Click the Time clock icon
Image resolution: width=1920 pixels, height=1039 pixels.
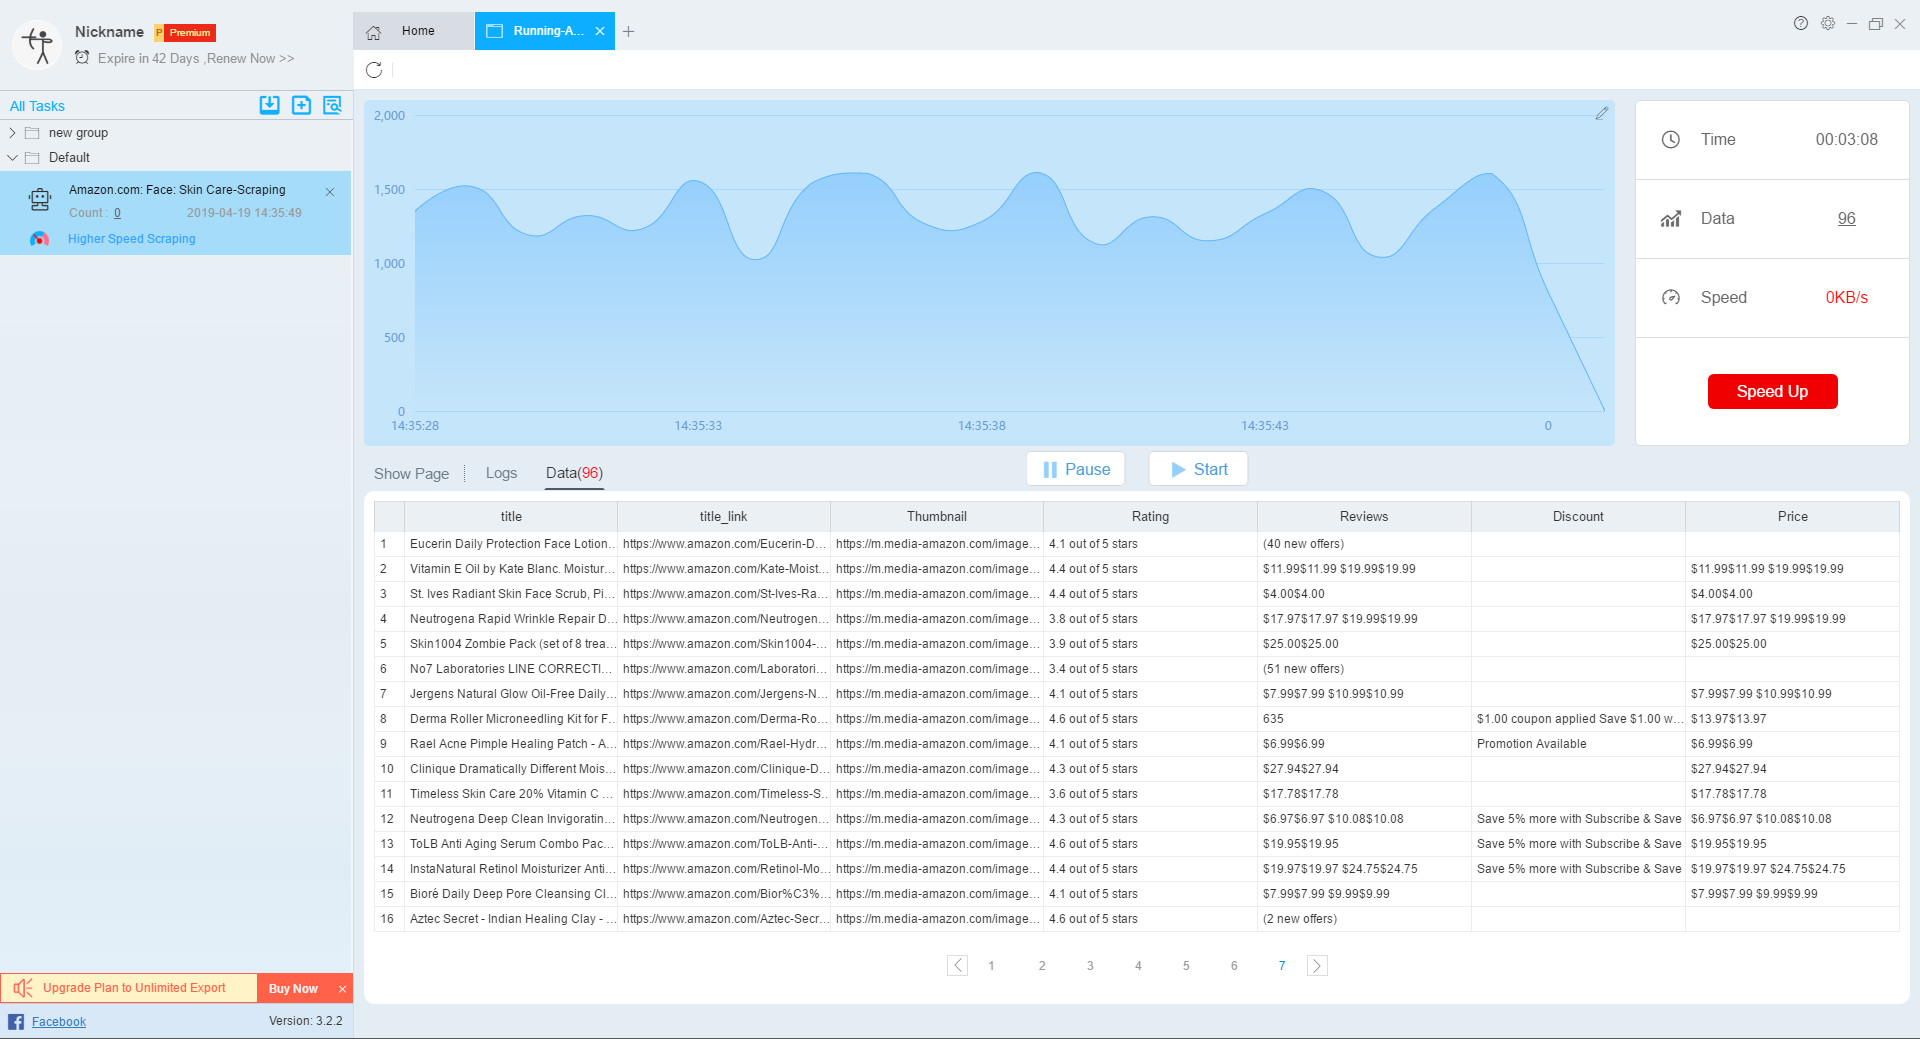(1671, 140)
